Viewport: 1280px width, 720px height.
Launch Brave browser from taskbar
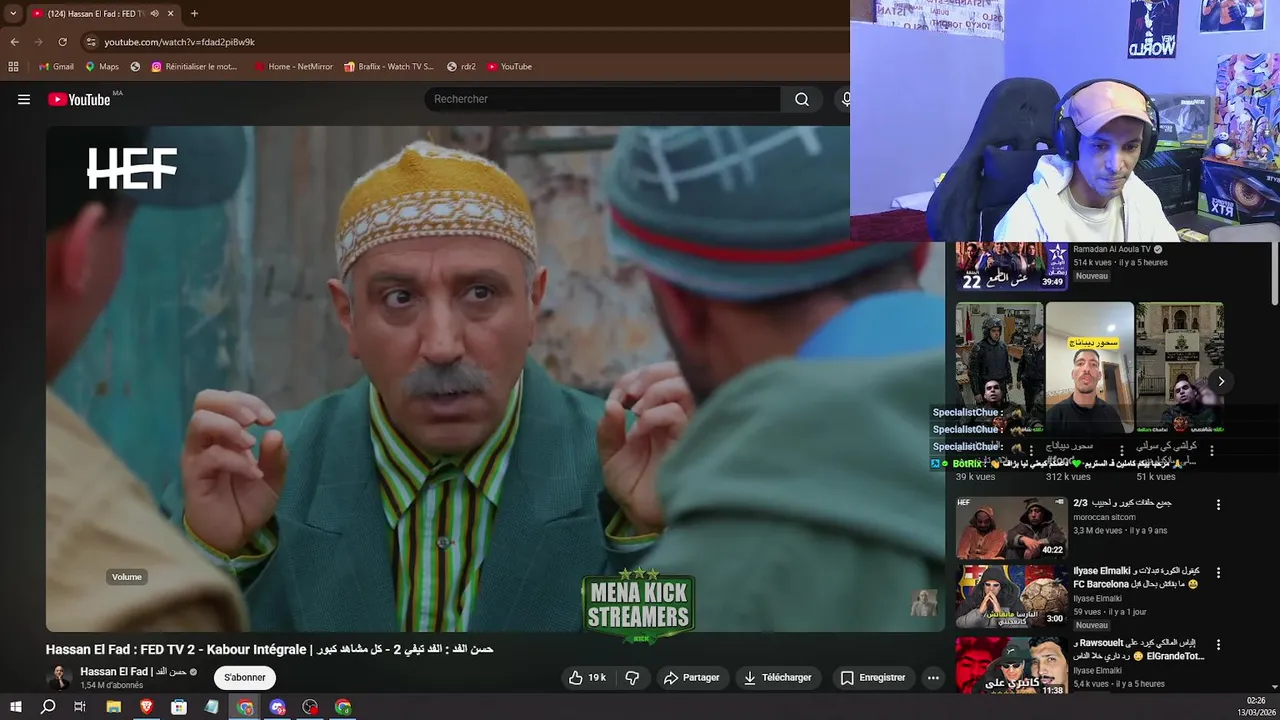[147, 707]
